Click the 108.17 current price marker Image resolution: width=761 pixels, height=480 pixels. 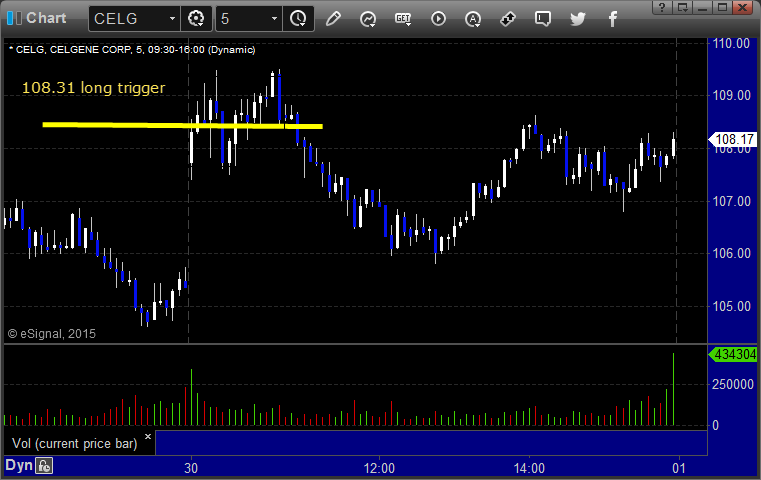tap(734, 140)
